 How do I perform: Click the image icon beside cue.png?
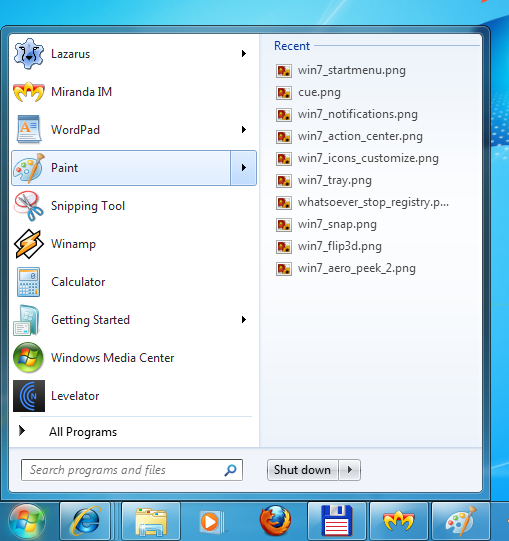[284, 92]
